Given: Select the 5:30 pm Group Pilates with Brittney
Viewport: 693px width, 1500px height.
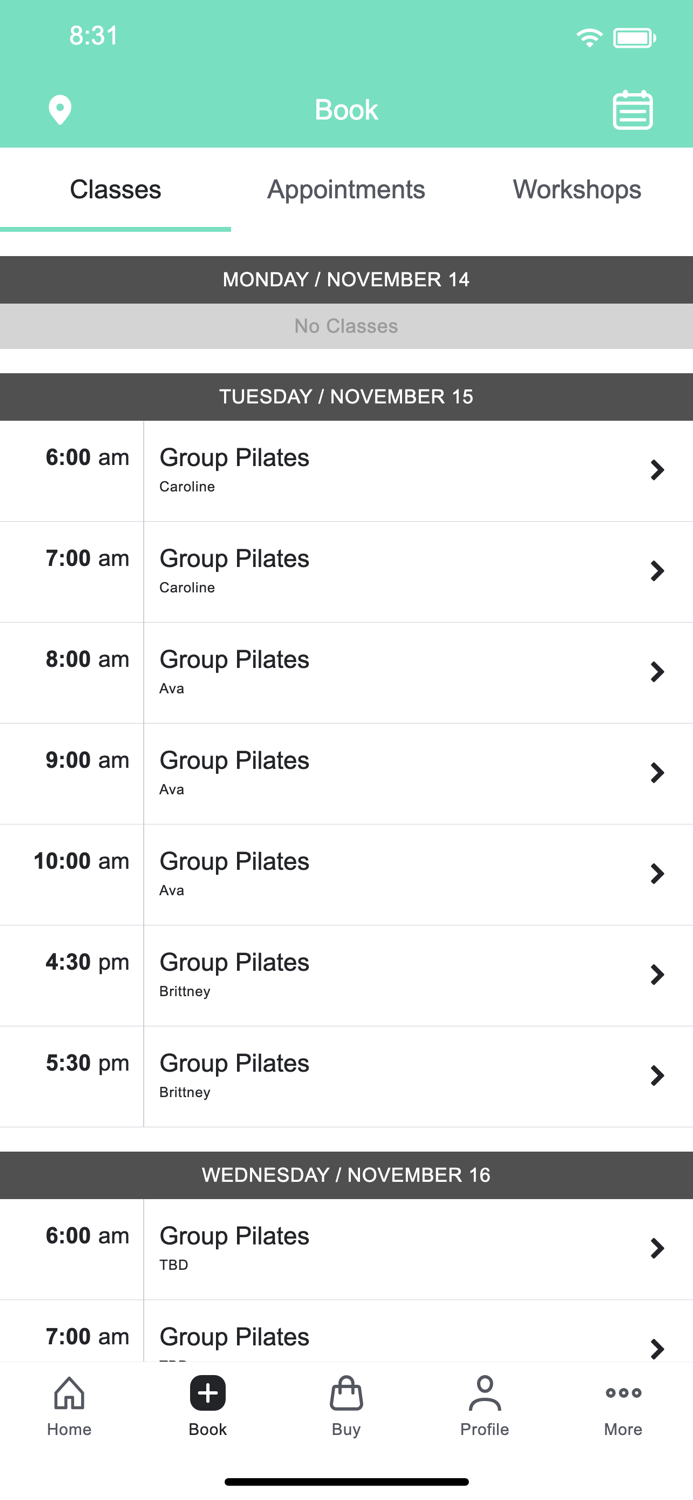Looking at the screenshot, I should [346, 1076].
